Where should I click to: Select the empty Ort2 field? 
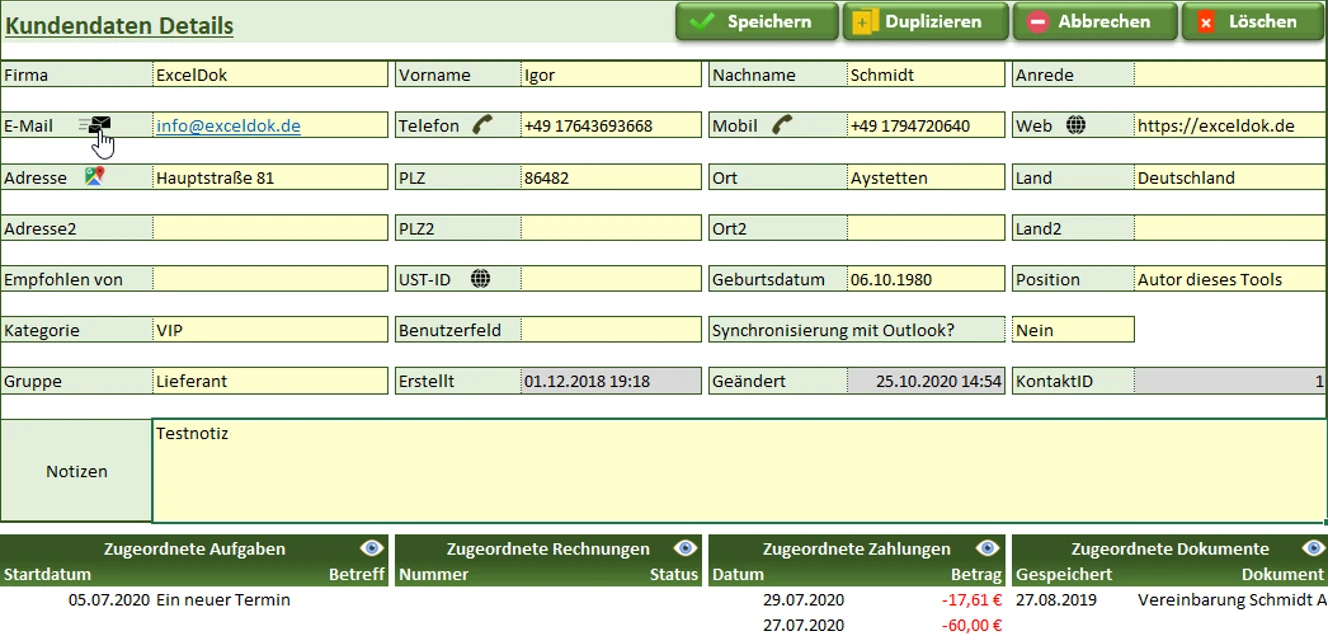click(x=926, y=229)
